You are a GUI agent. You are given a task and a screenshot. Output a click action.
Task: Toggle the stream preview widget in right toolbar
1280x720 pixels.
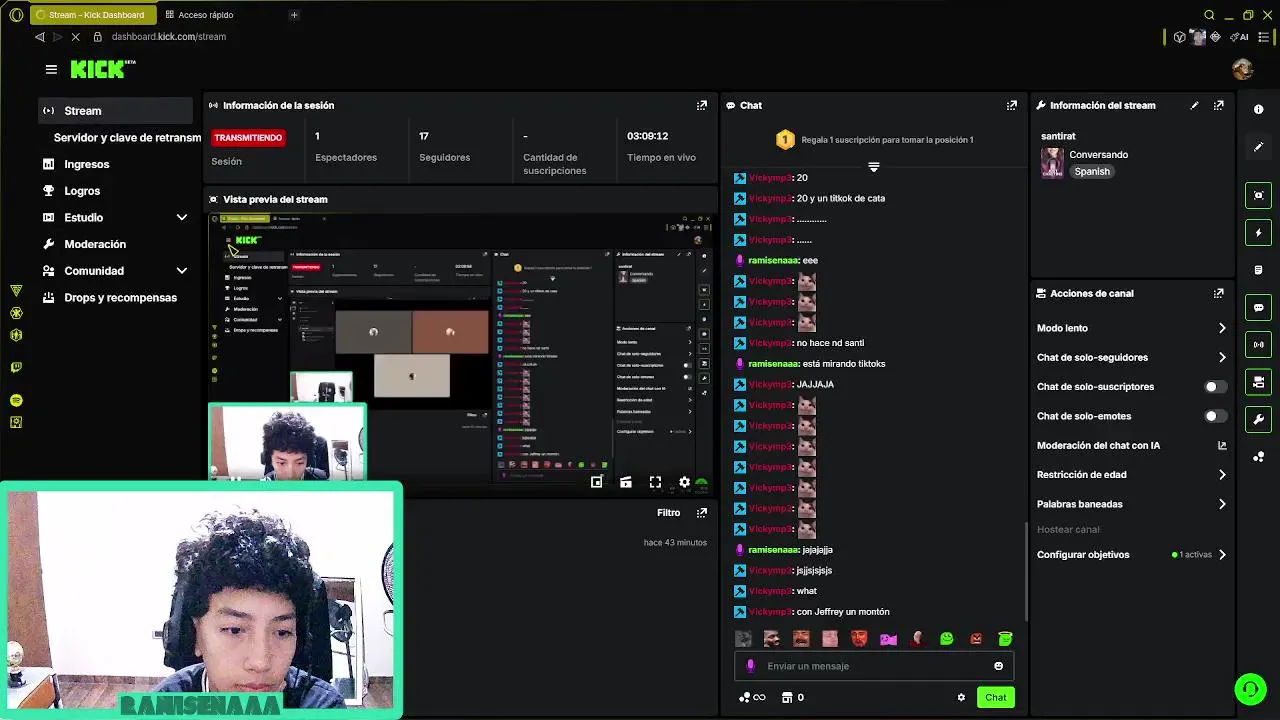click(x=1259, y=195)
